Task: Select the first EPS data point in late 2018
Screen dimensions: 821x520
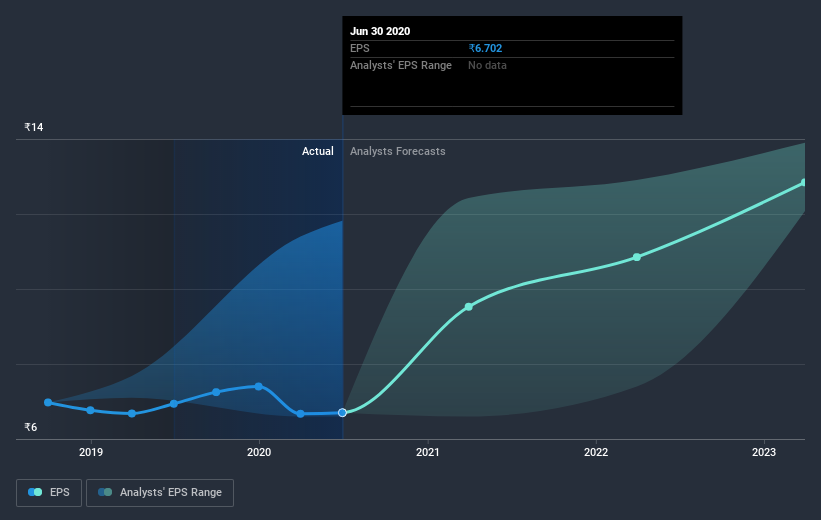Action: point(48,402)
